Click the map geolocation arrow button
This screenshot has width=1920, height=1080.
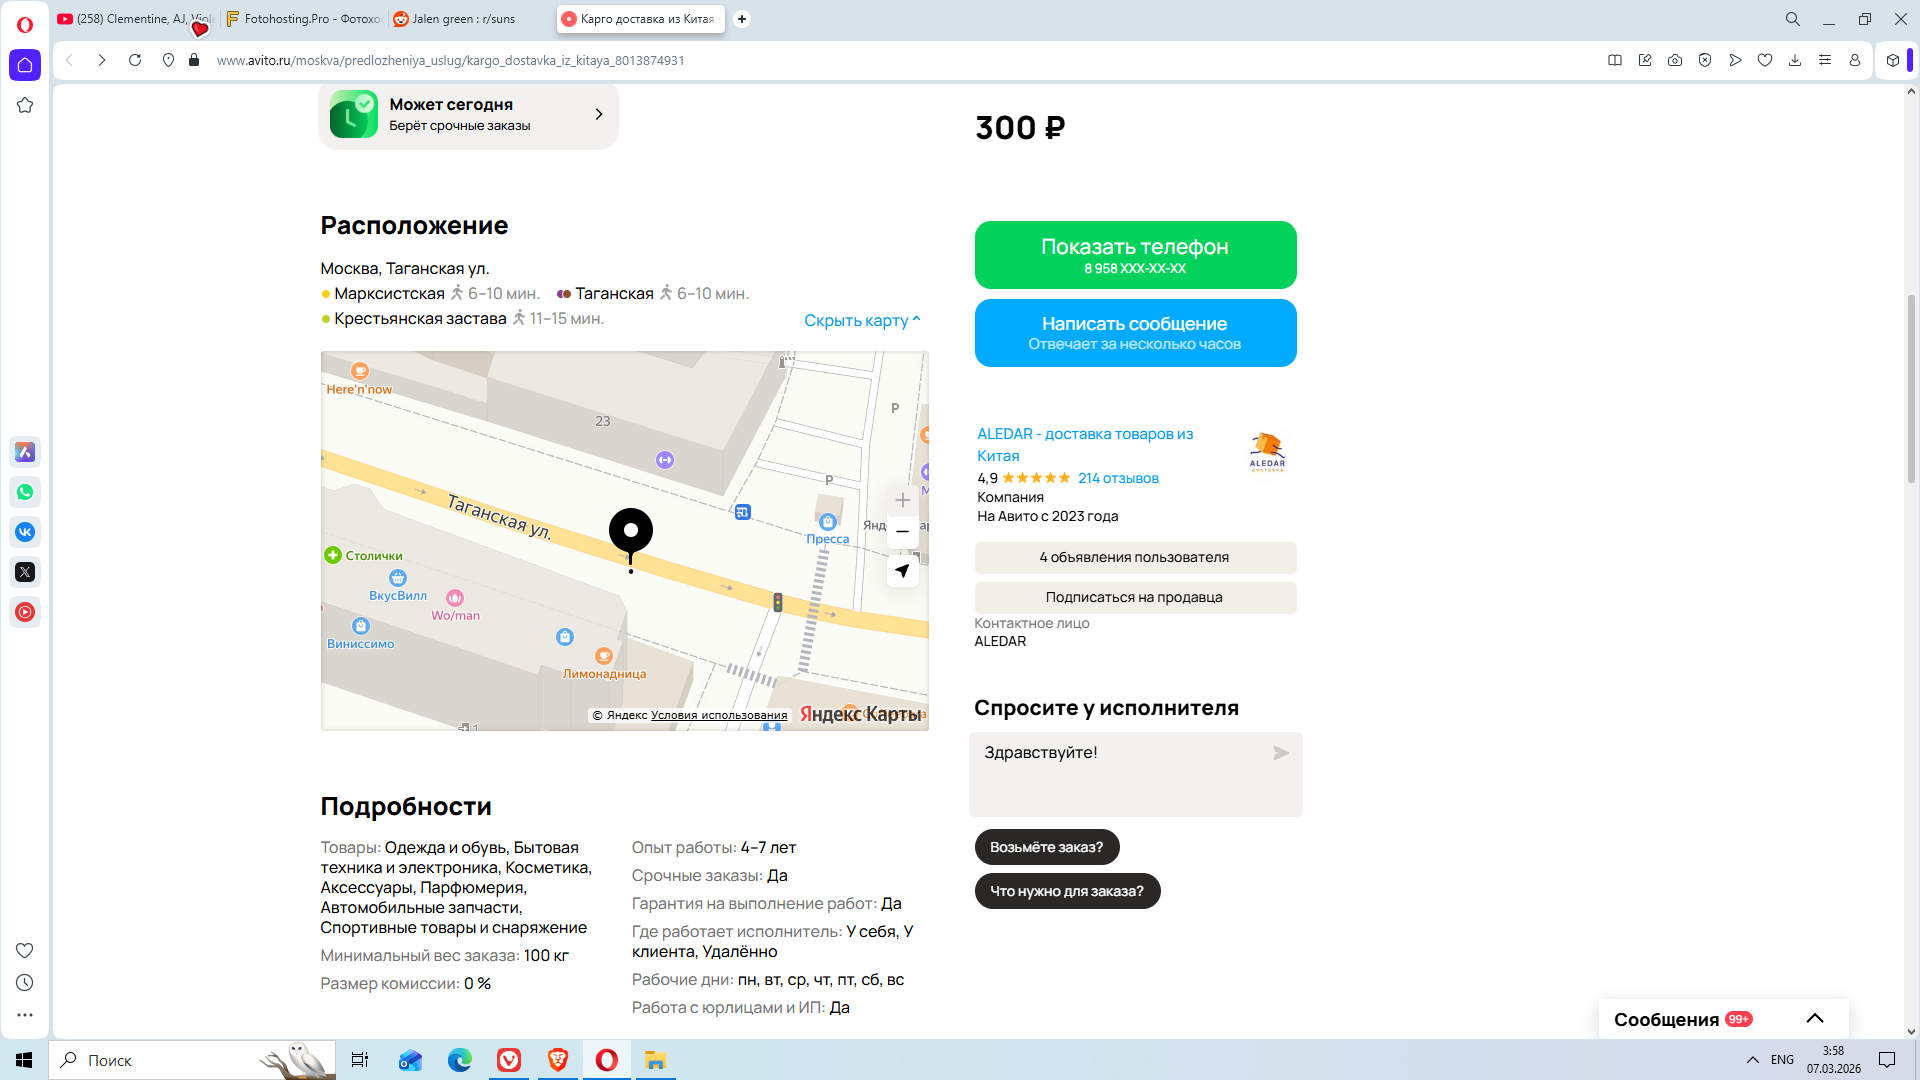[902, 571]
